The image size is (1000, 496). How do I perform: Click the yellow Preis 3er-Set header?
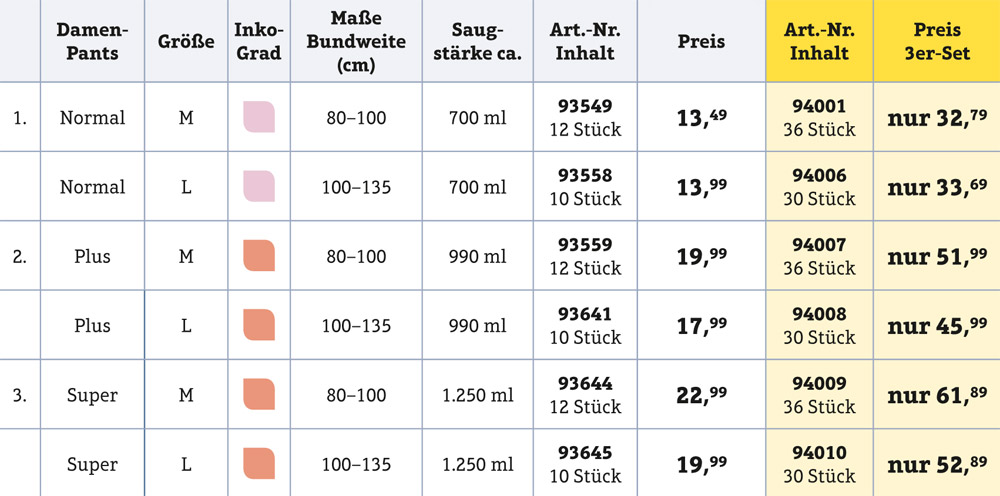937,41
